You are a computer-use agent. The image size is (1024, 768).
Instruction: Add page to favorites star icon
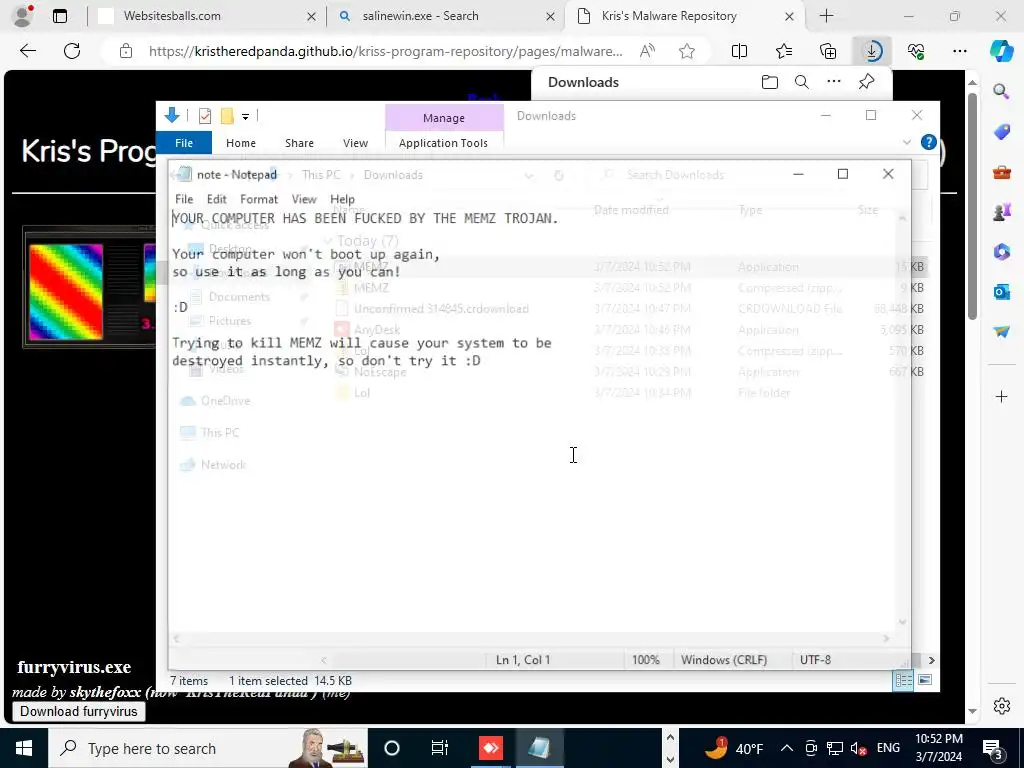(686, 51)
